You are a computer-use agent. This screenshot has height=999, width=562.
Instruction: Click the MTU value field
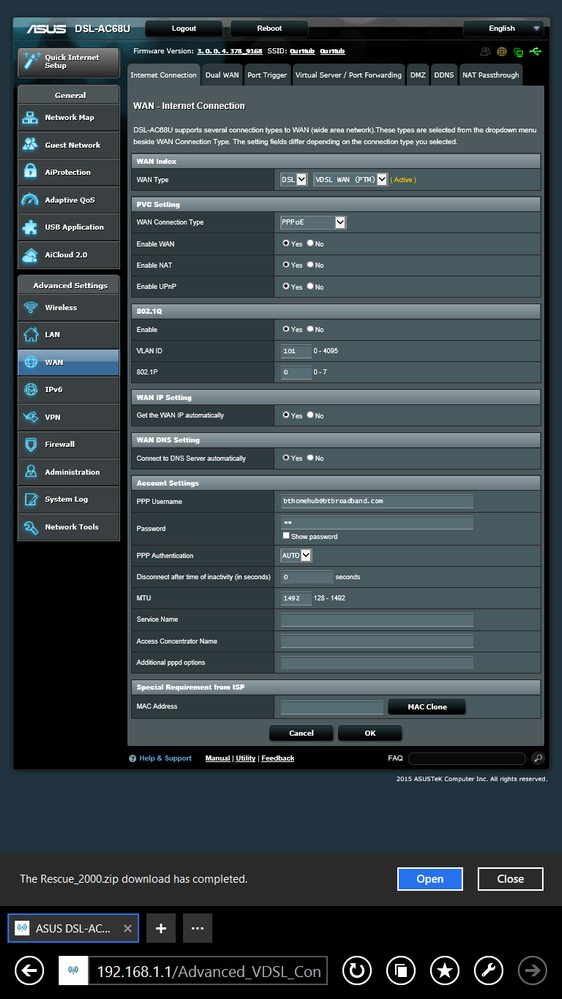(296, 598)
